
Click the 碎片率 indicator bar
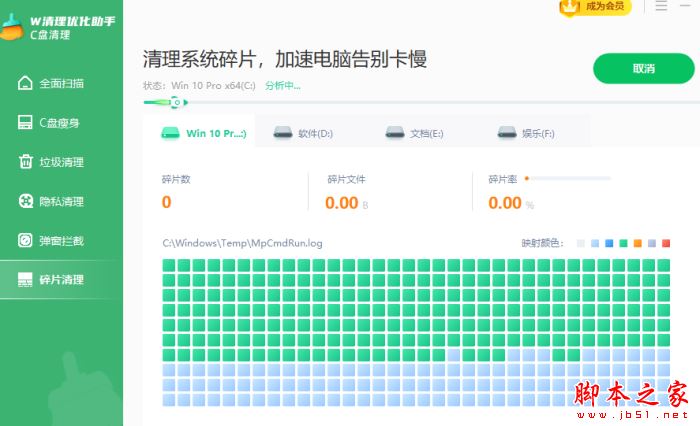click(567, 179)
